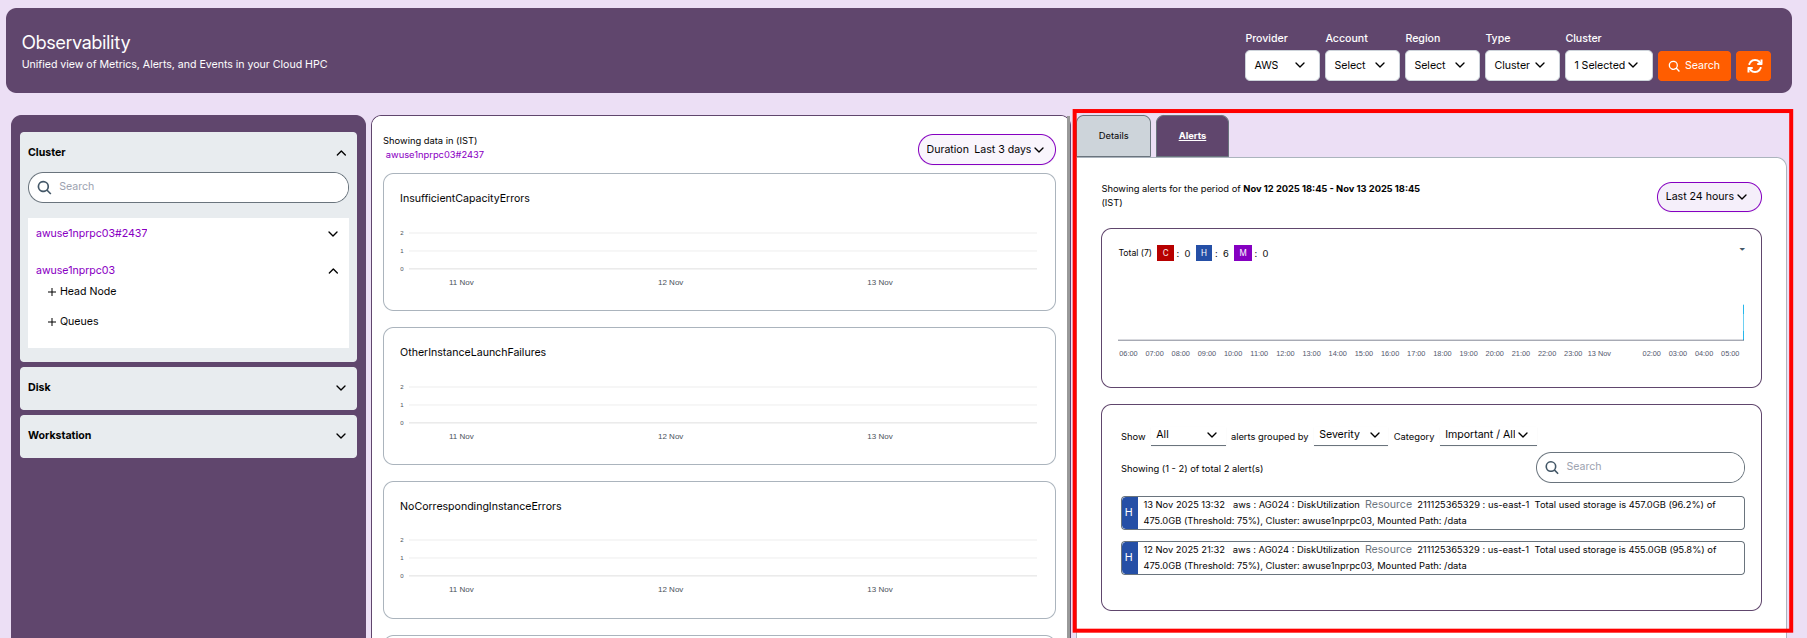
Task: Open the Provider AWS dropdown
Action: (1282, 66)
